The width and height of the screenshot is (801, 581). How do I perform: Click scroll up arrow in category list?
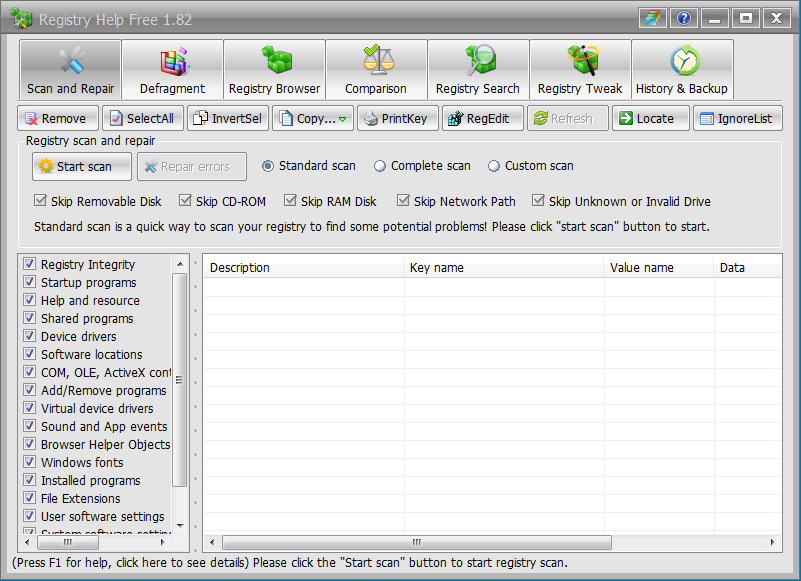(180, 264)
